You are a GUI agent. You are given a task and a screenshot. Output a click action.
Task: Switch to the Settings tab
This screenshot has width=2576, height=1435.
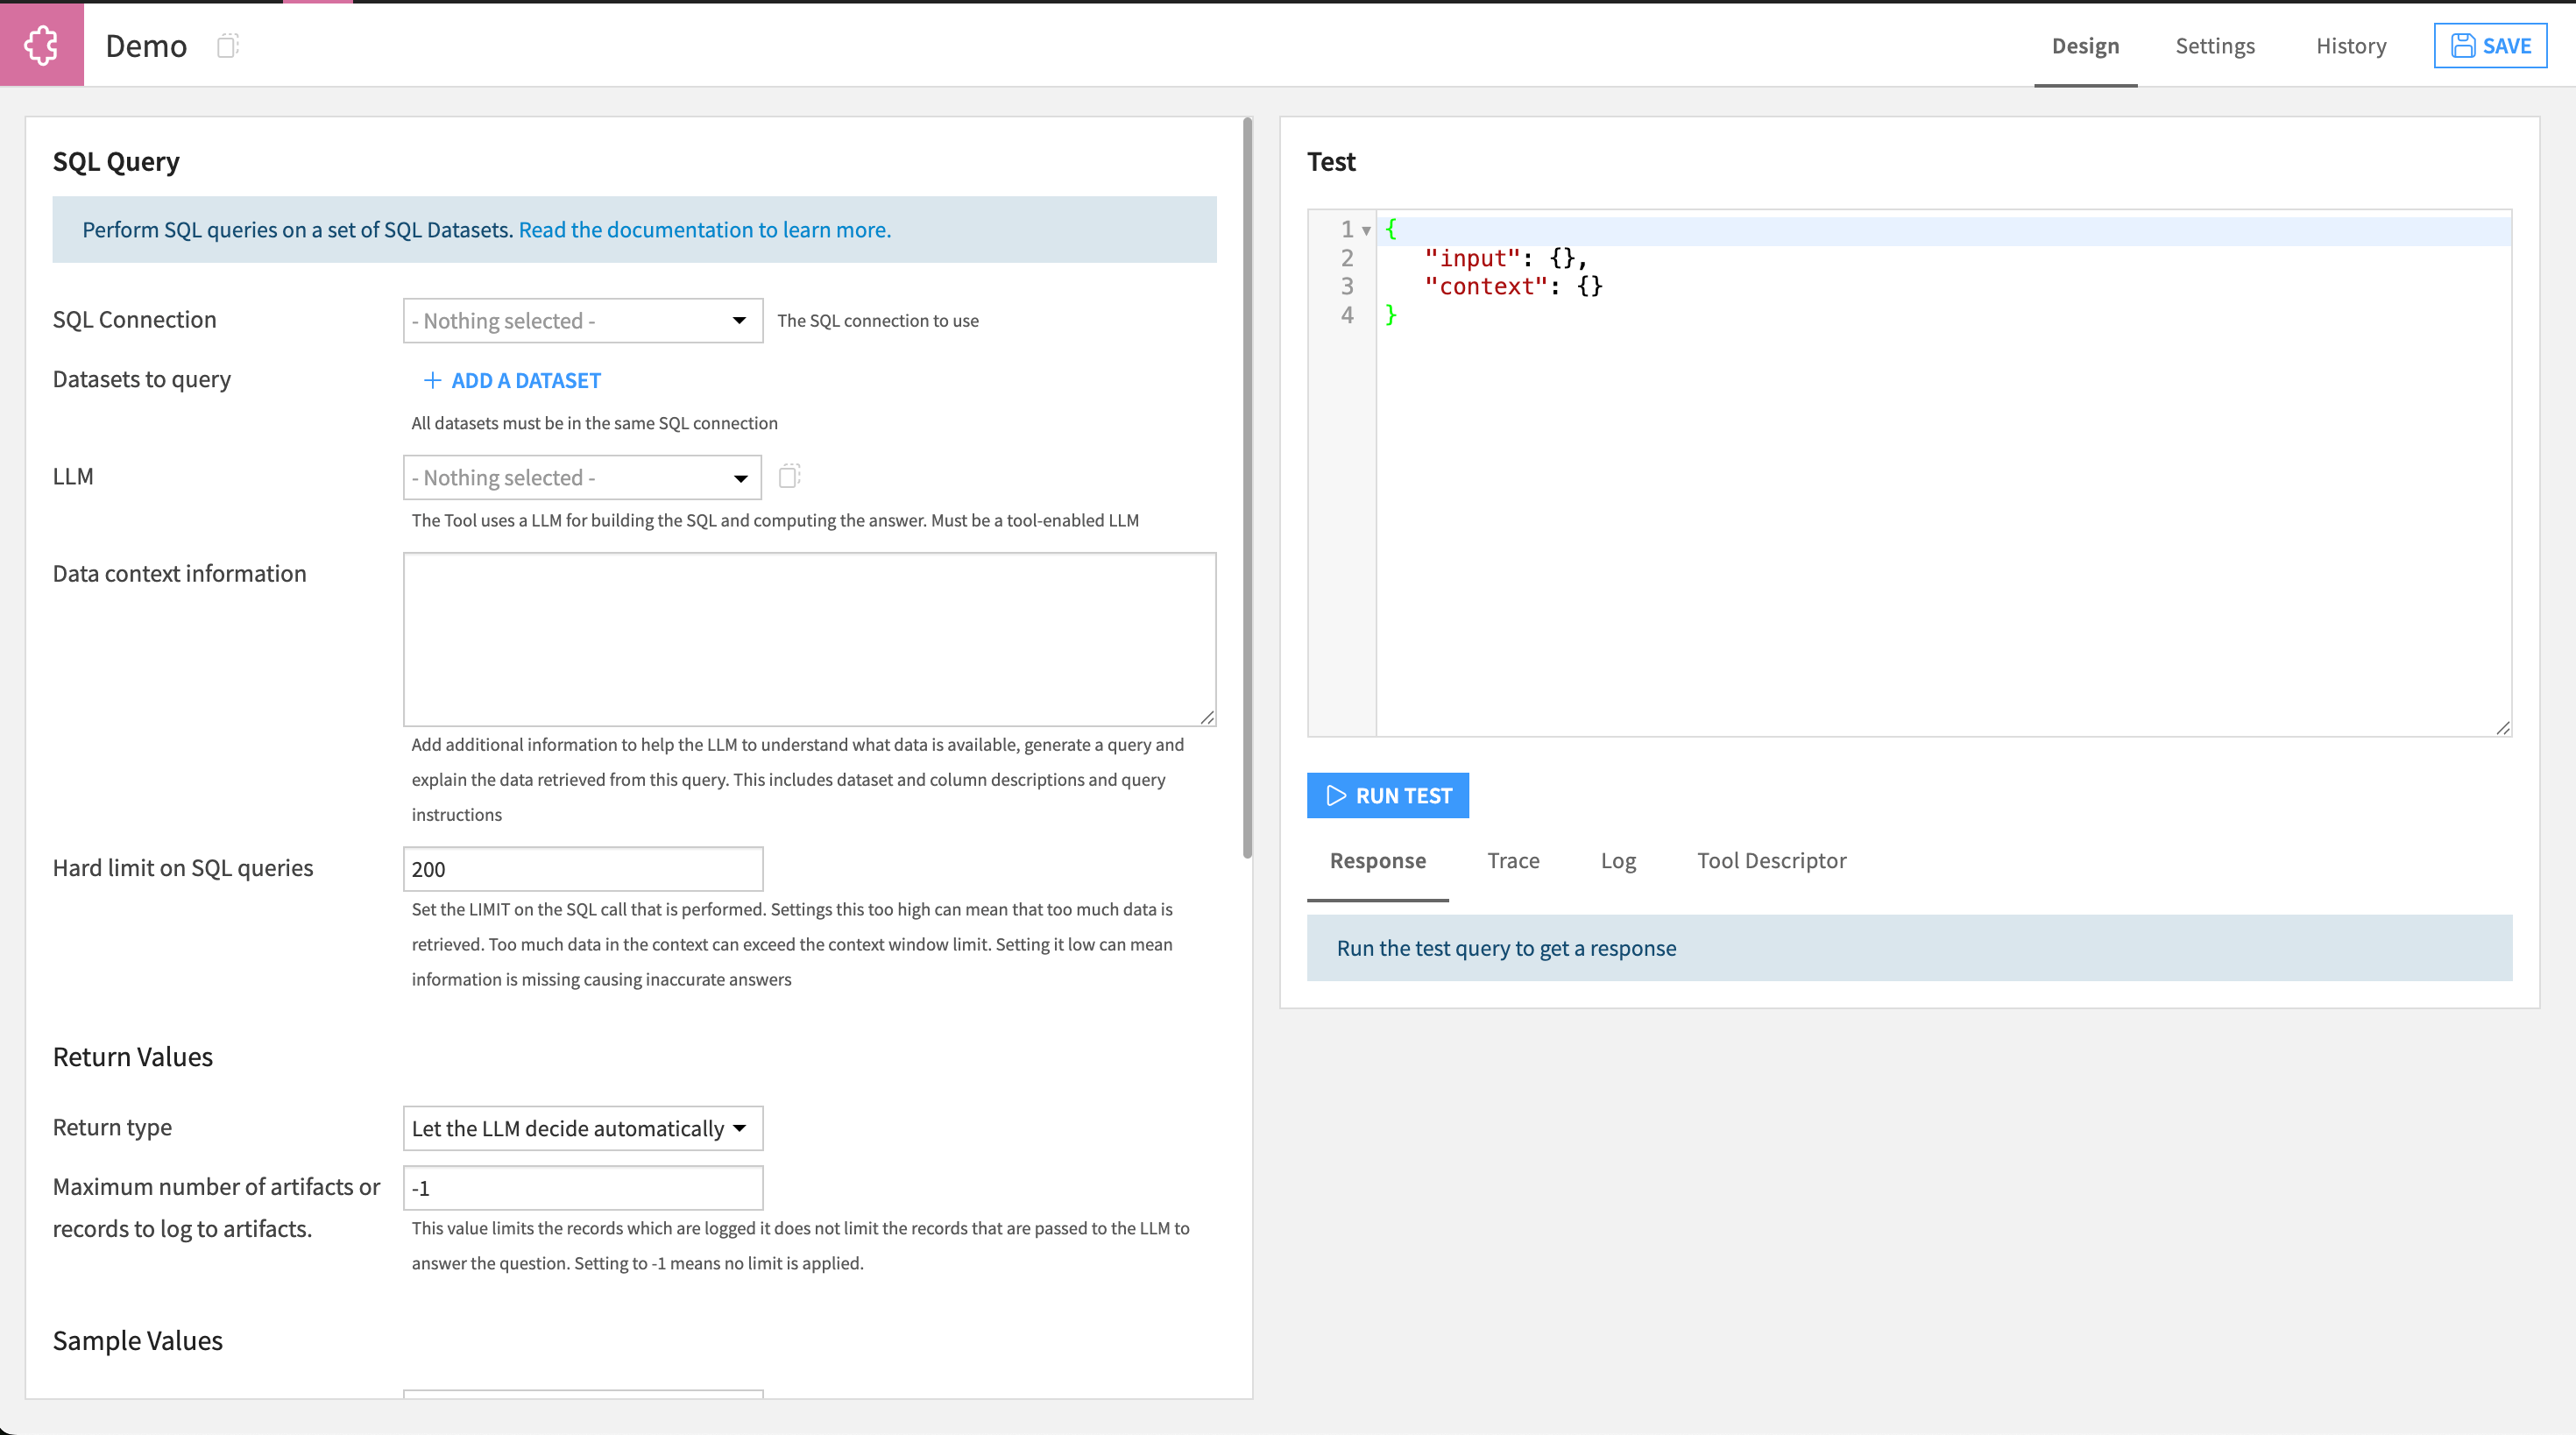tap(2215, 46)
